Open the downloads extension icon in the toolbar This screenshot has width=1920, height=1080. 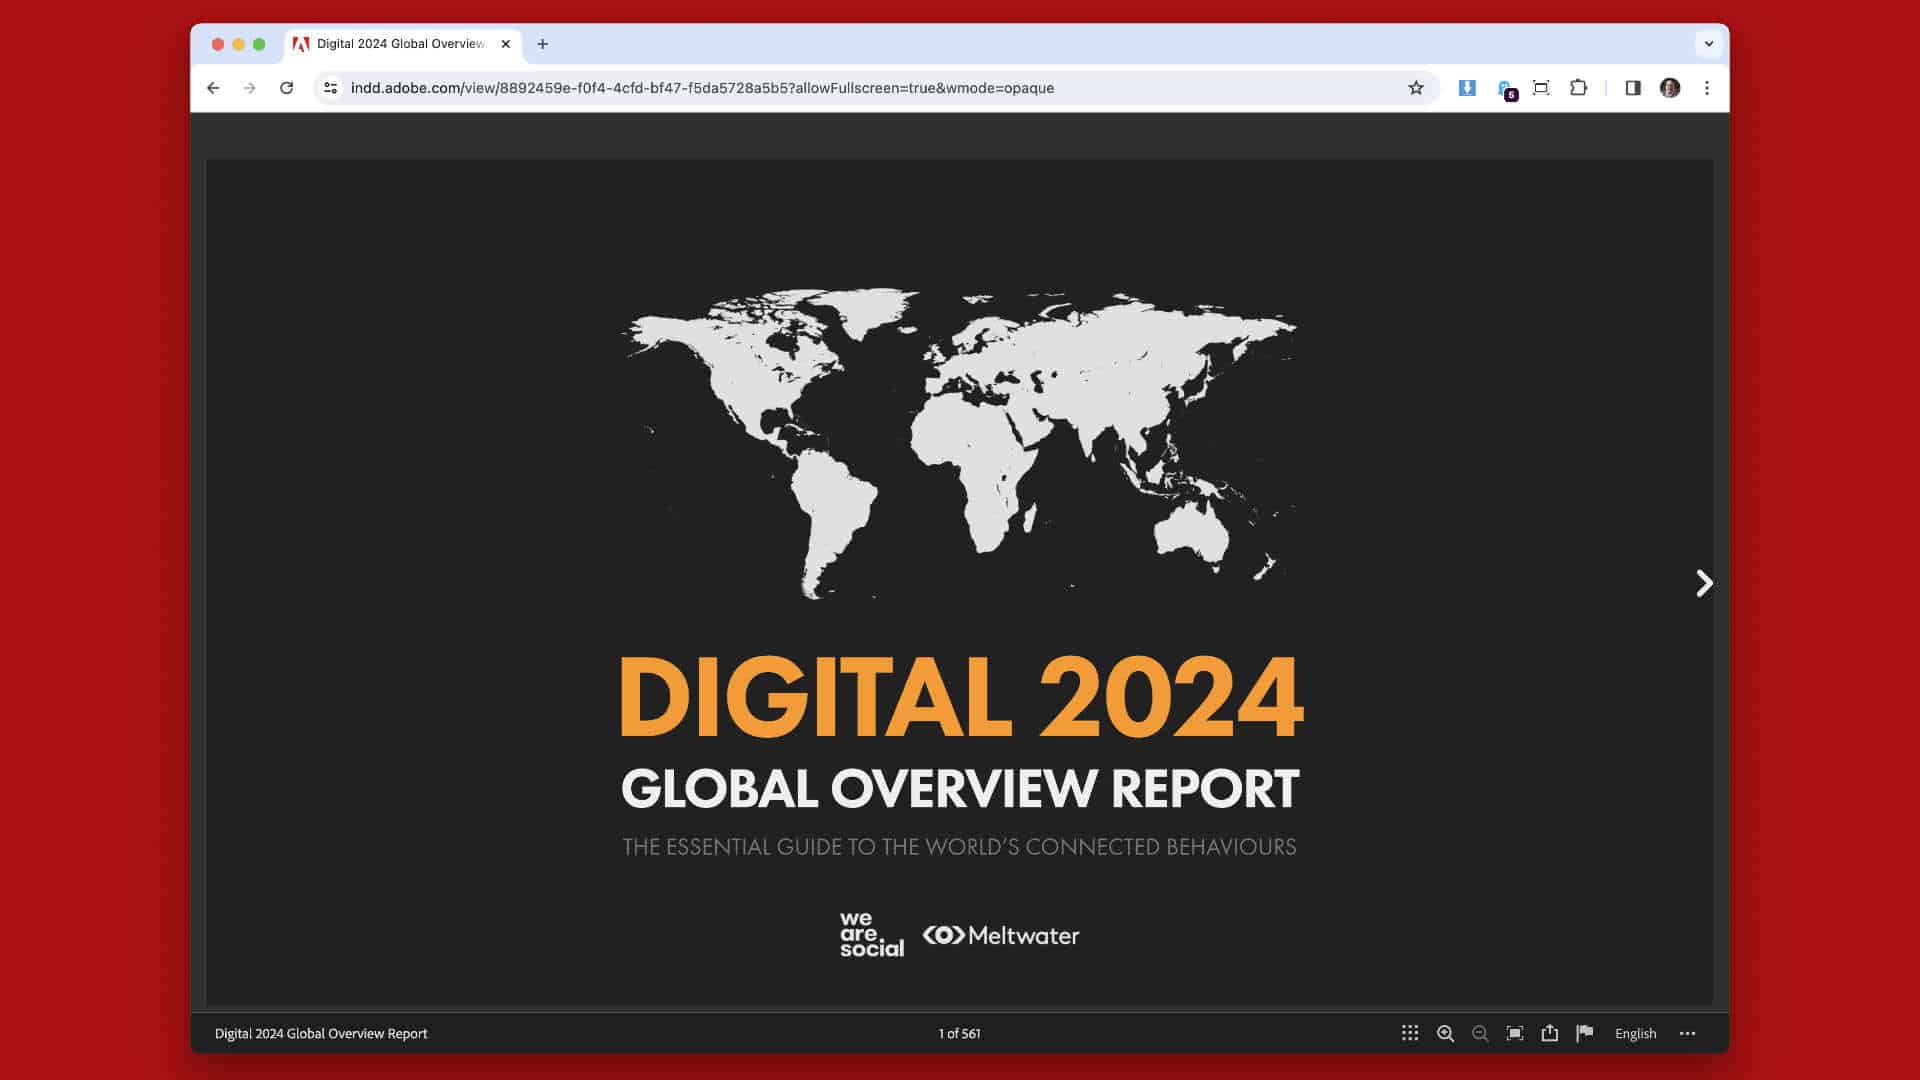point(1466,88)
